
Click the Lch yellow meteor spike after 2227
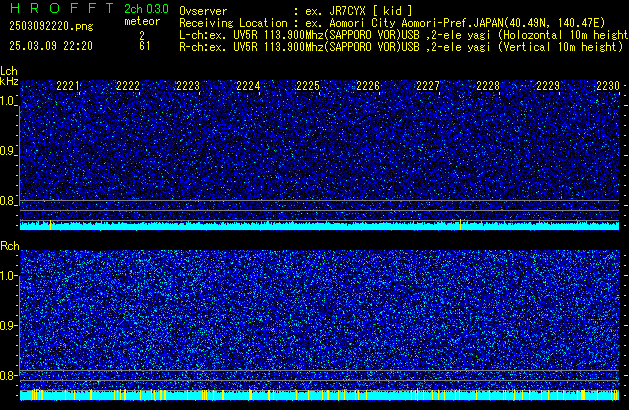(460, 225)
